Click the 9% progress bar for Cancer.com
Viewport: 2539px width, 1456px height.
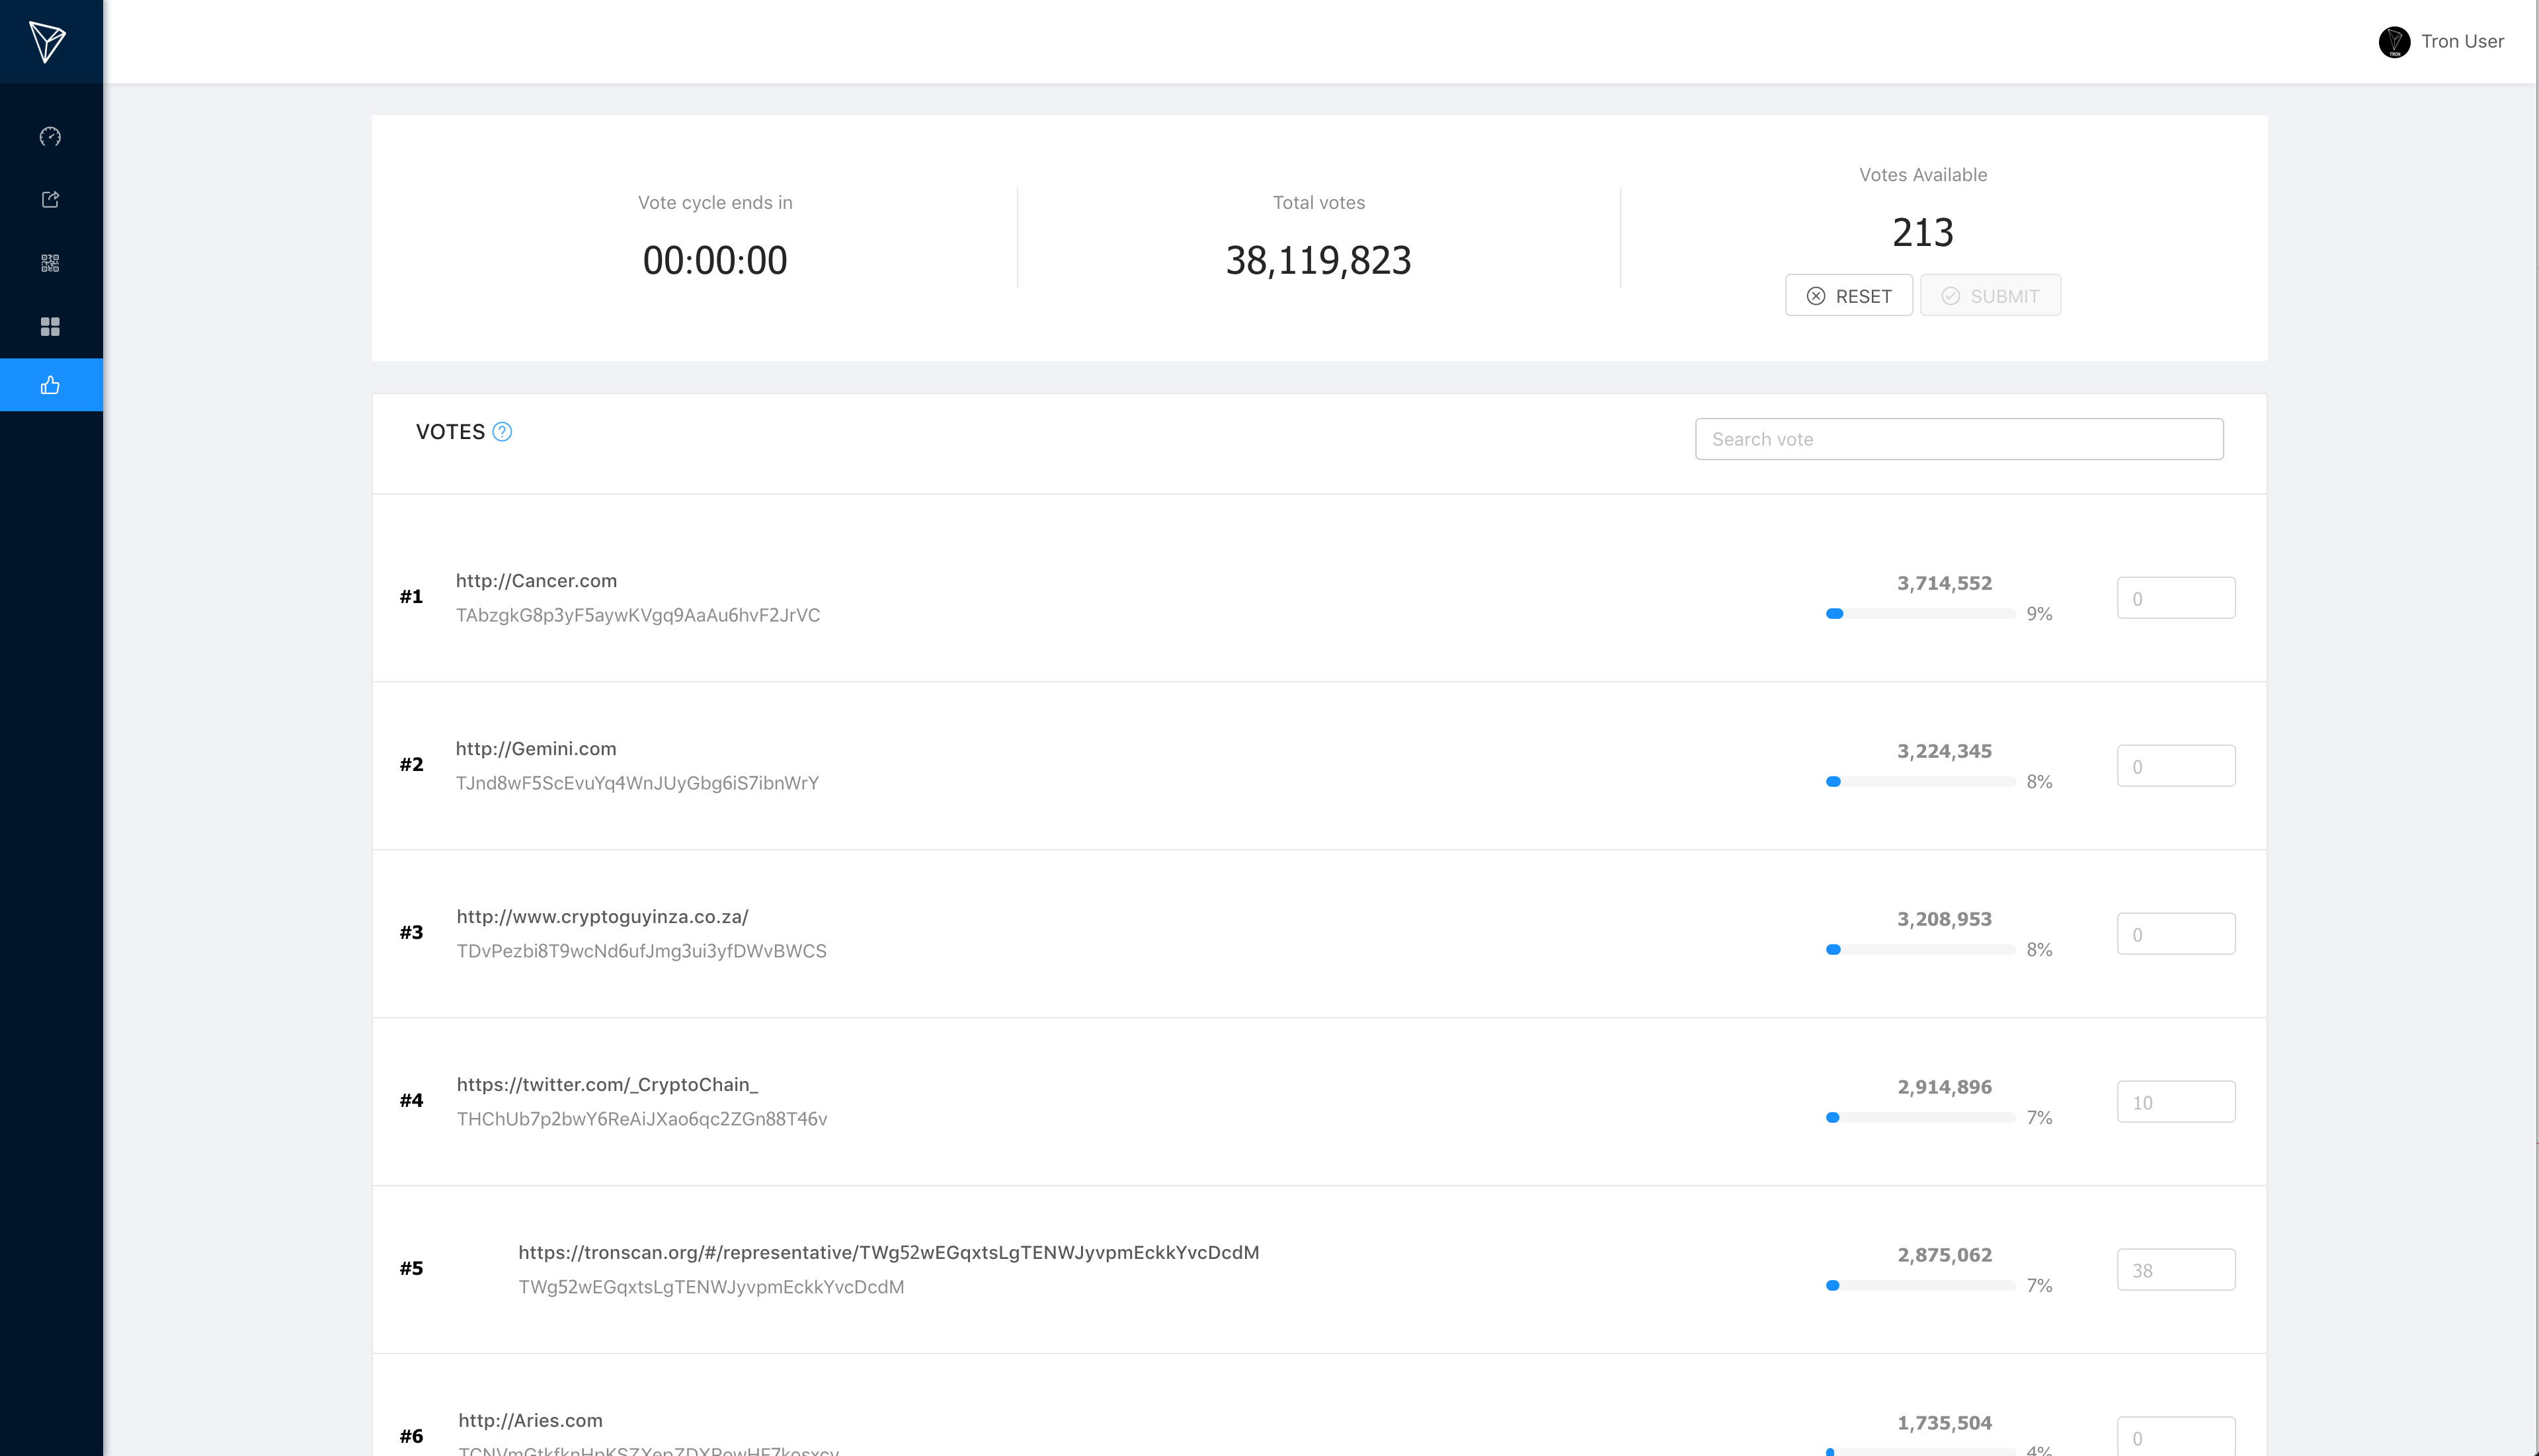click(x=1920, y=614)
